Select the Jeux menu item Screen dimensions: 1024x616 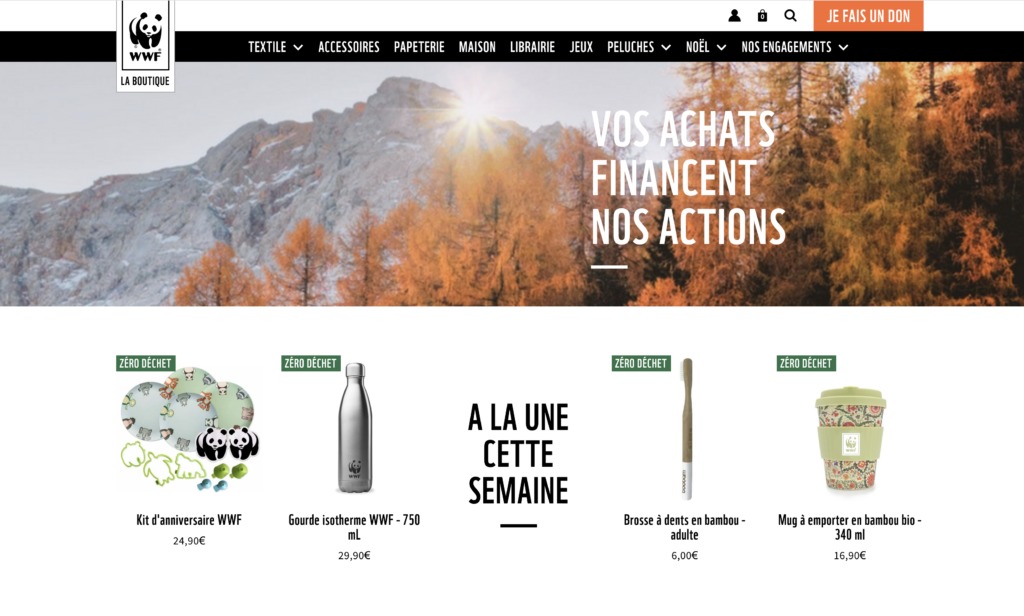pos(581,47)
